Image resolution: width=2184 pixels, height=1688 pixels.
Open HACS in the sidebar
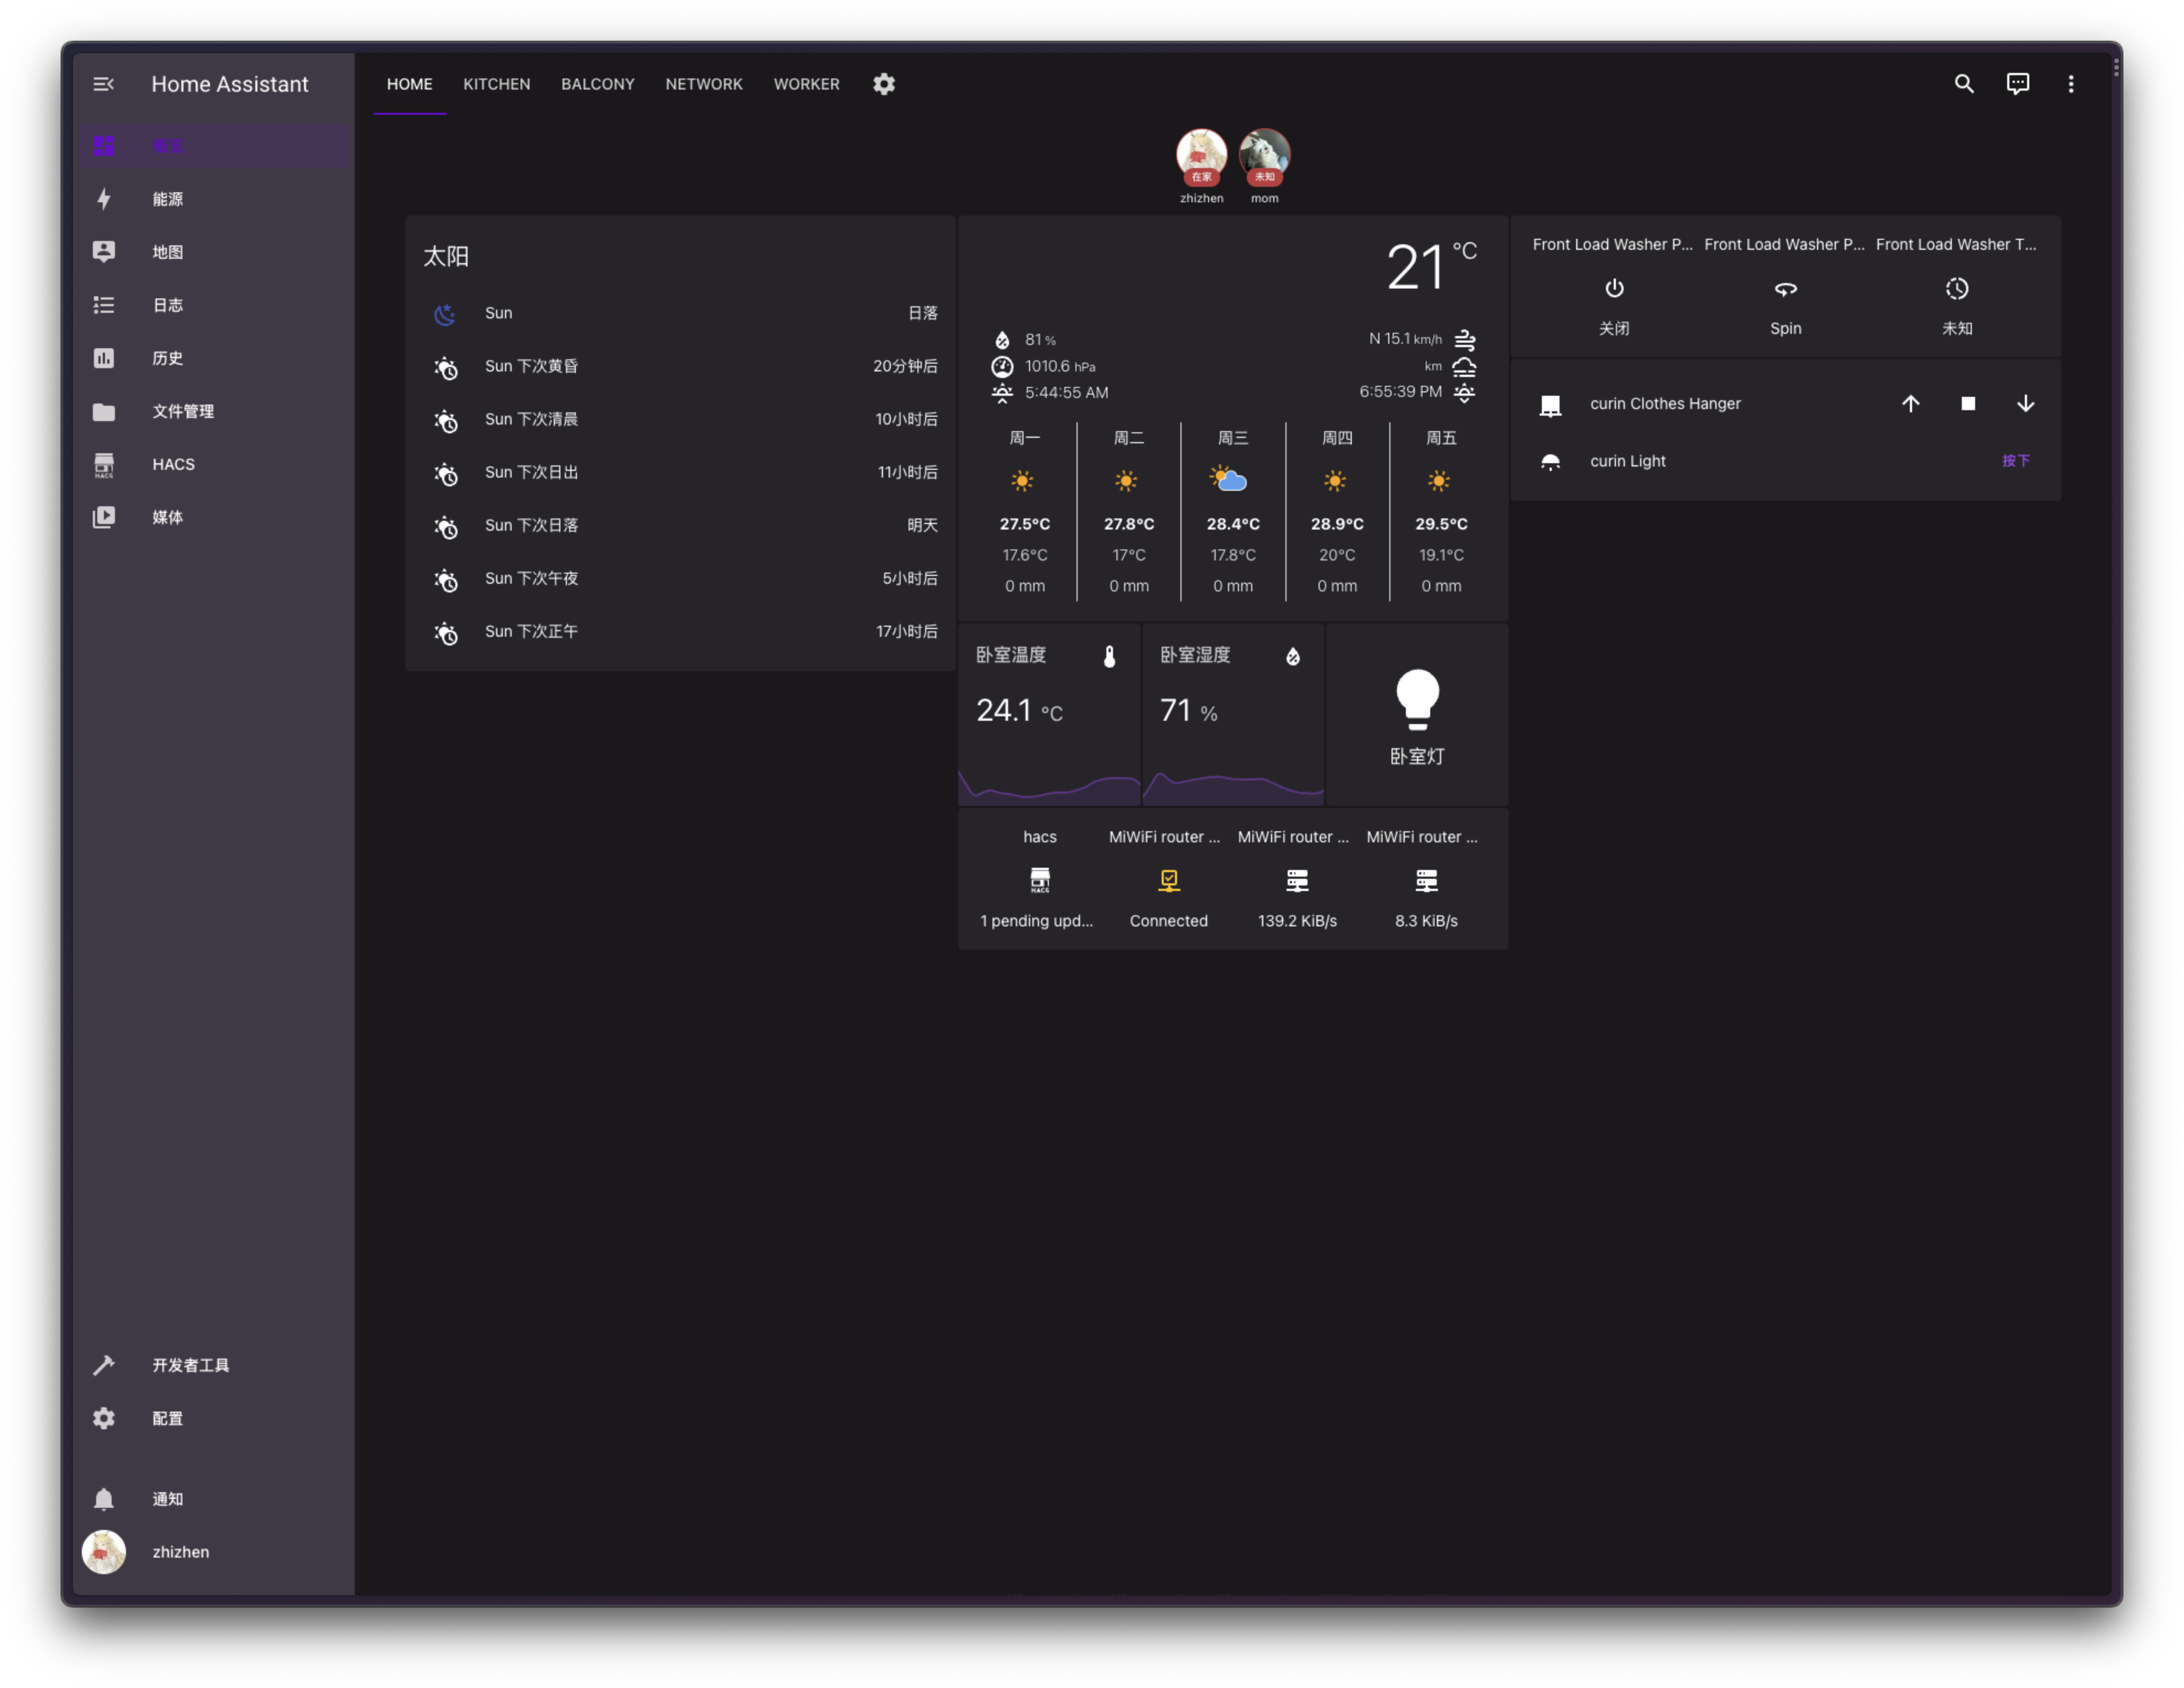click(173, 464)
